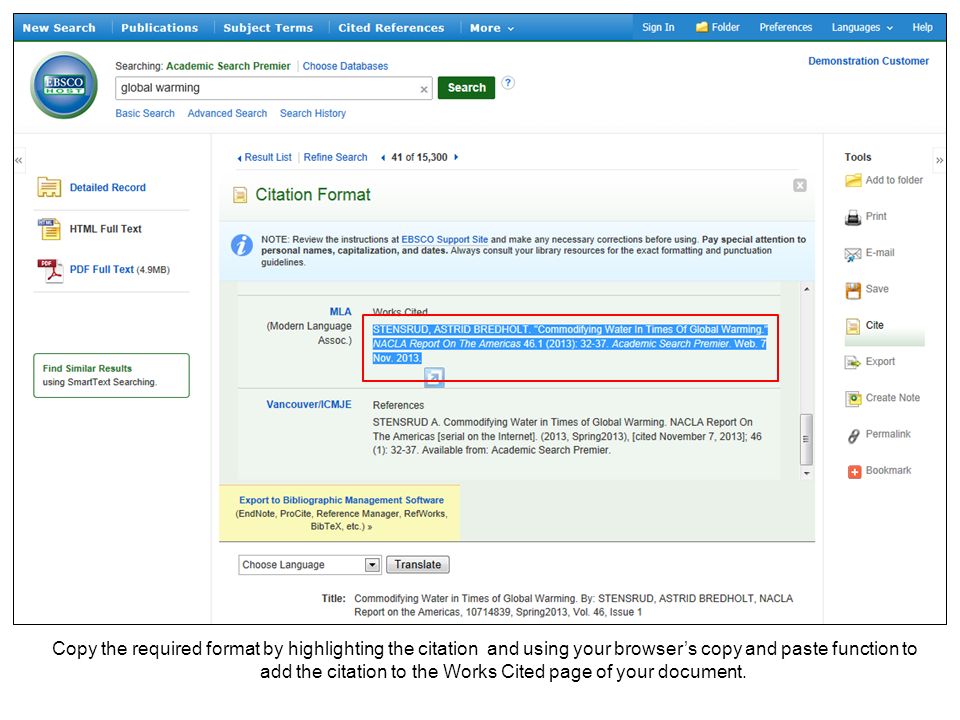Click the EBSCOhost logo
This screenshot has width=960, height=720.
tap(64, 85)
